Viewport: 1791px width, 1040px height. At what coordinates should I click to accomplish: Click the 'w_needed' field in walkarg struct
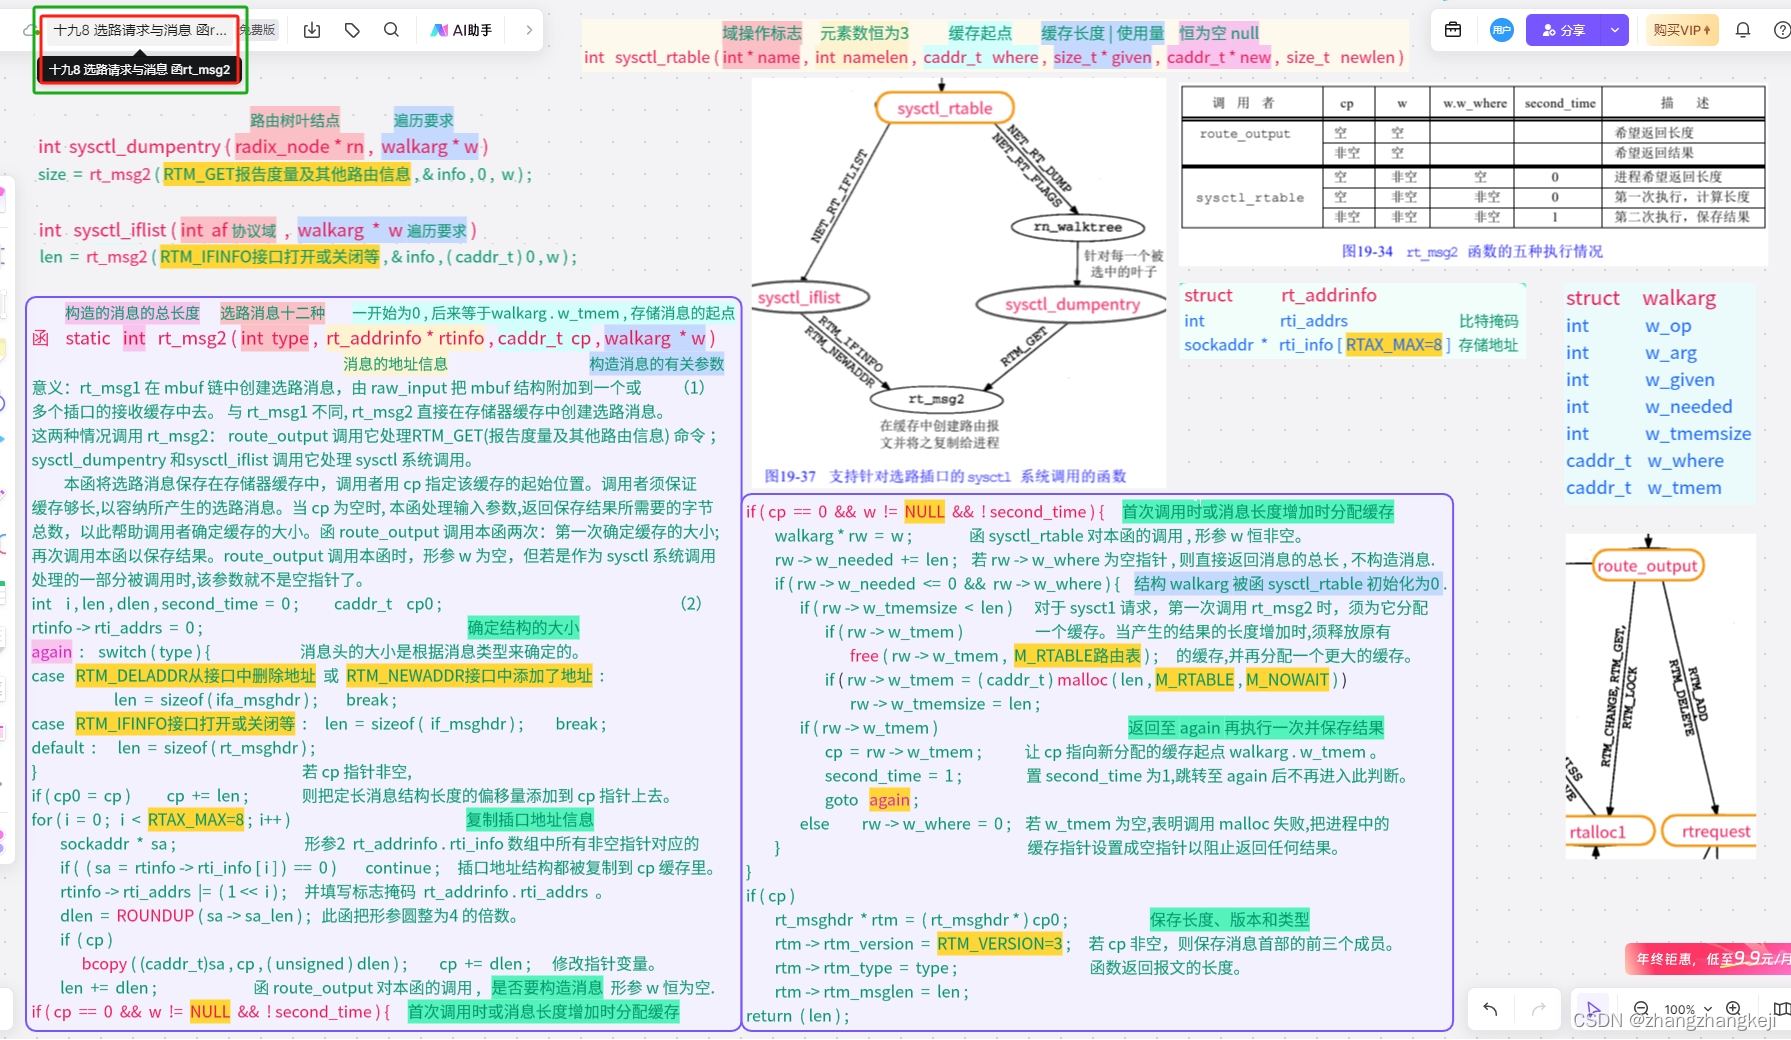point(1689,407)
